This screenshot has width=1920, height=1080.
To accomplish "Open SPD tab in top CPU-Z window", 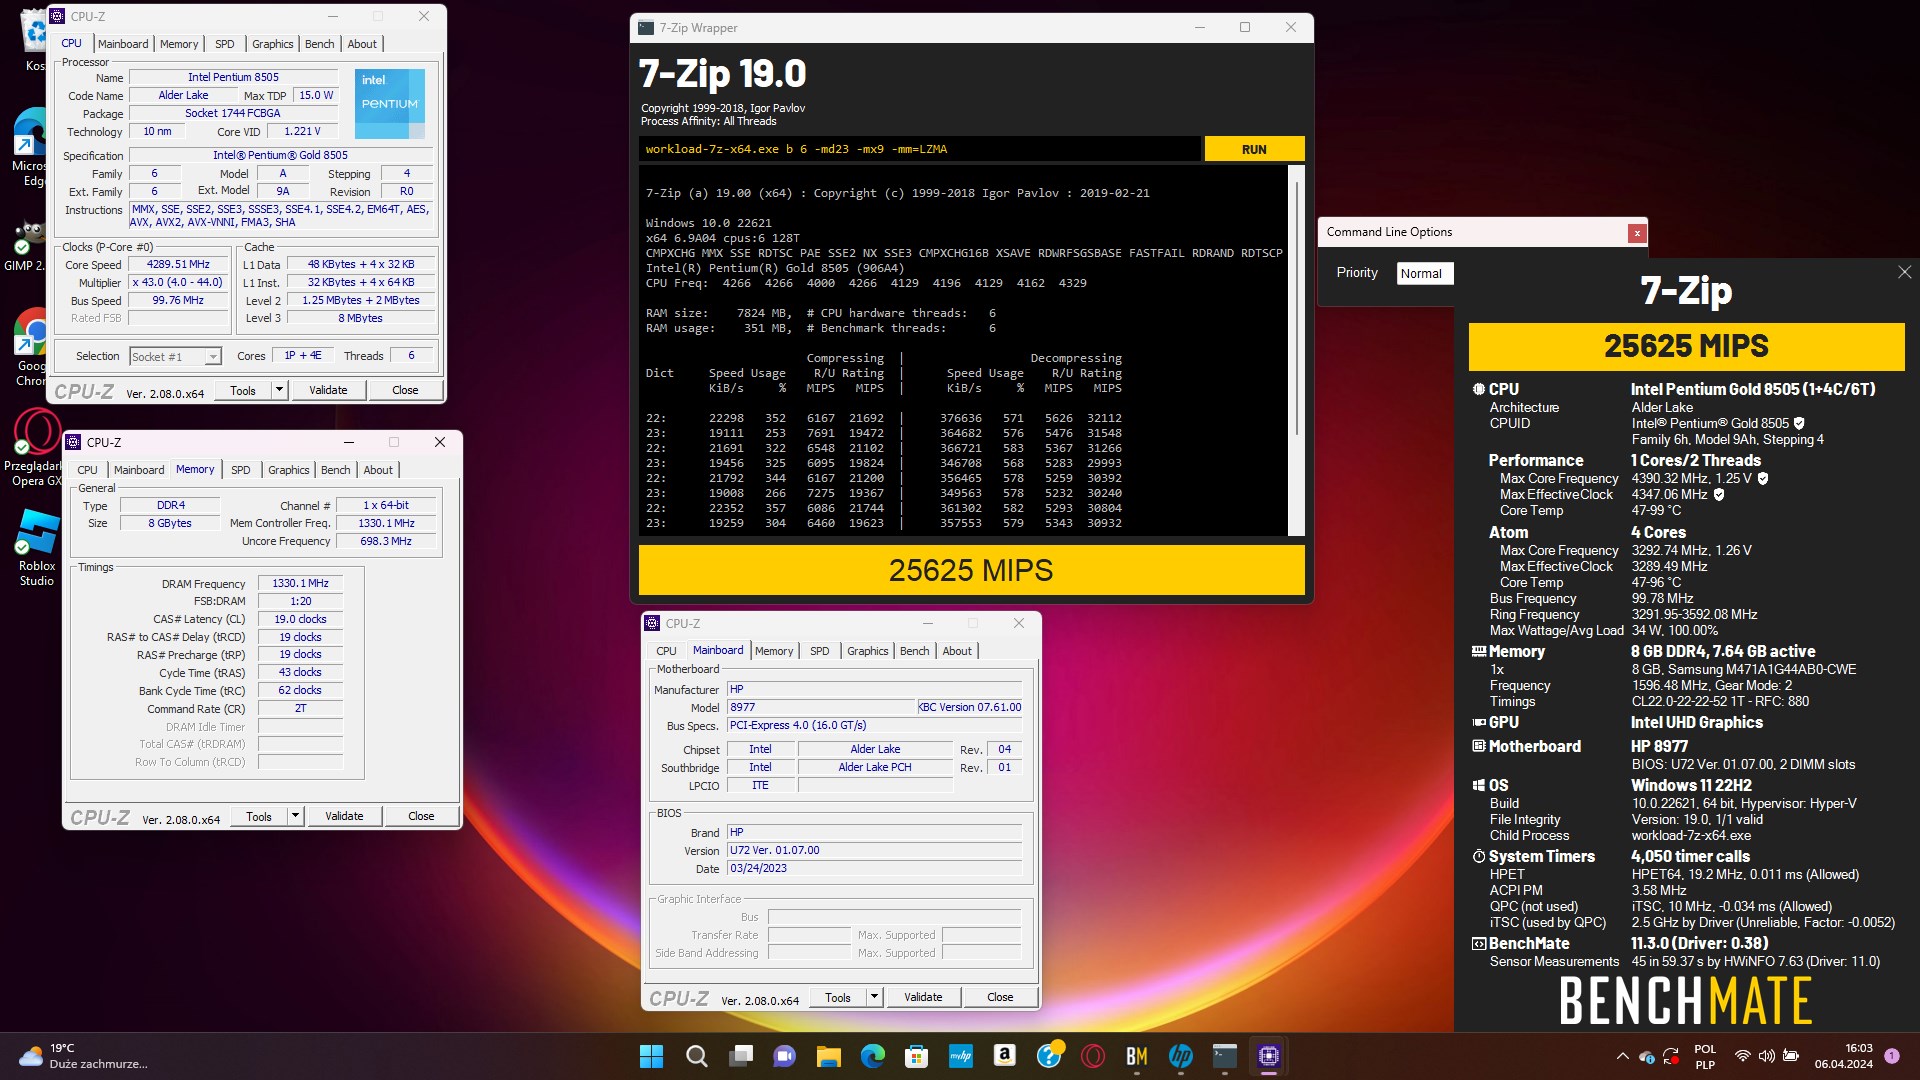I will [225, 44].
